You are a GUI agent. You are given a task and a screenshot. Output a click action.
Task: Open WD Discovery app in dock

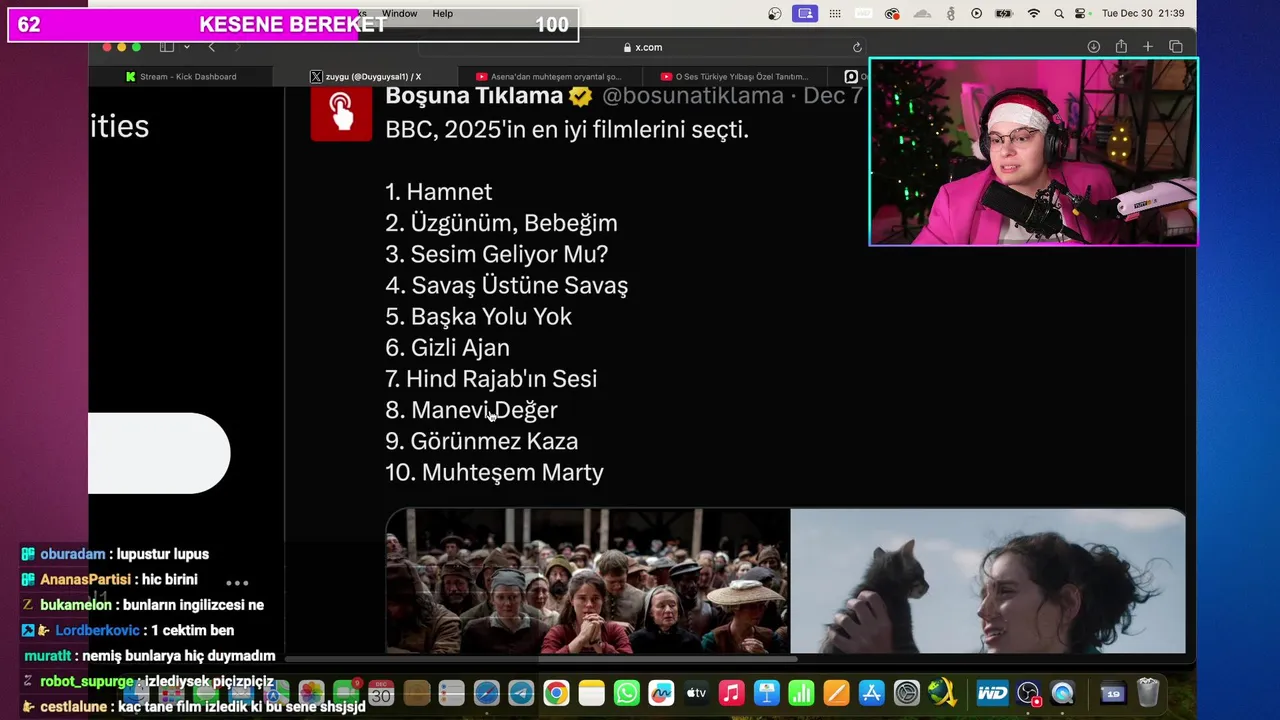(992, 693)
